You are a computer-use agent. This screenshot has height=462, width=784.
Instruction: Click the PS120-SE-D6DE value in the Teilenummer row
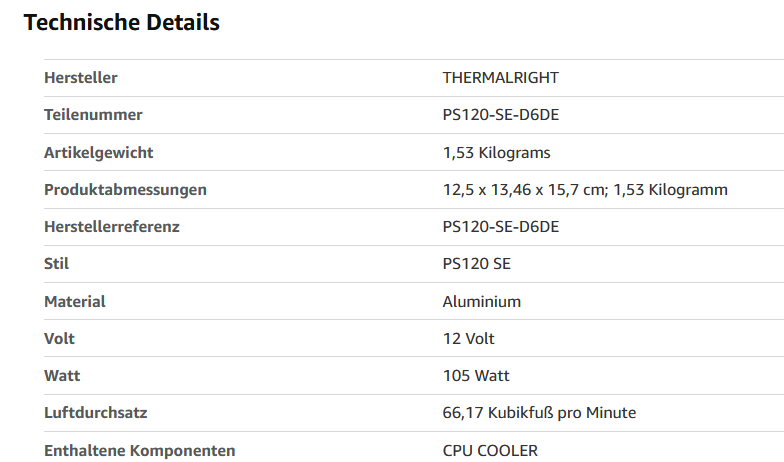tap(500, 114)
